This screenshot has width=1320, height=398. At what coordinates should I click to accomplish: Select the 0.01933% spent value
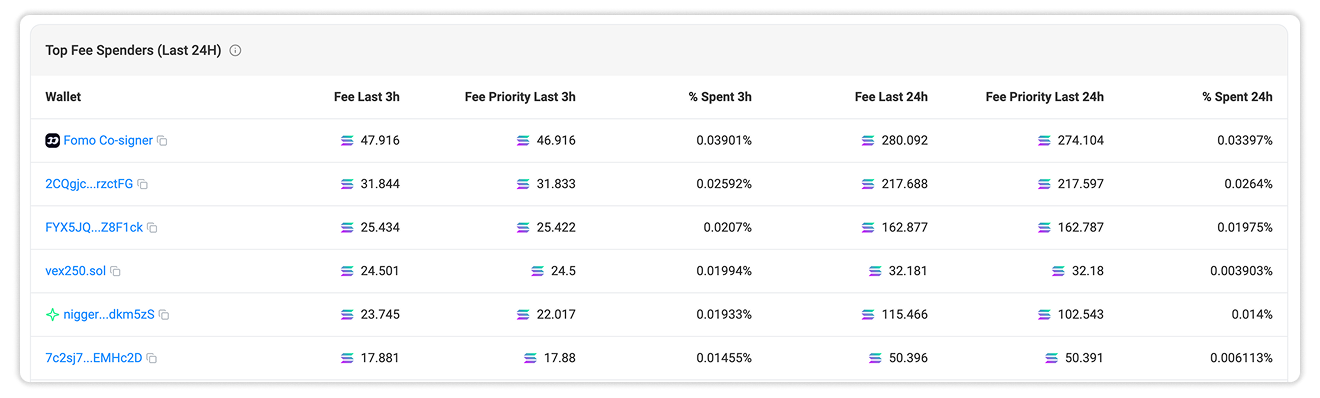724,314
